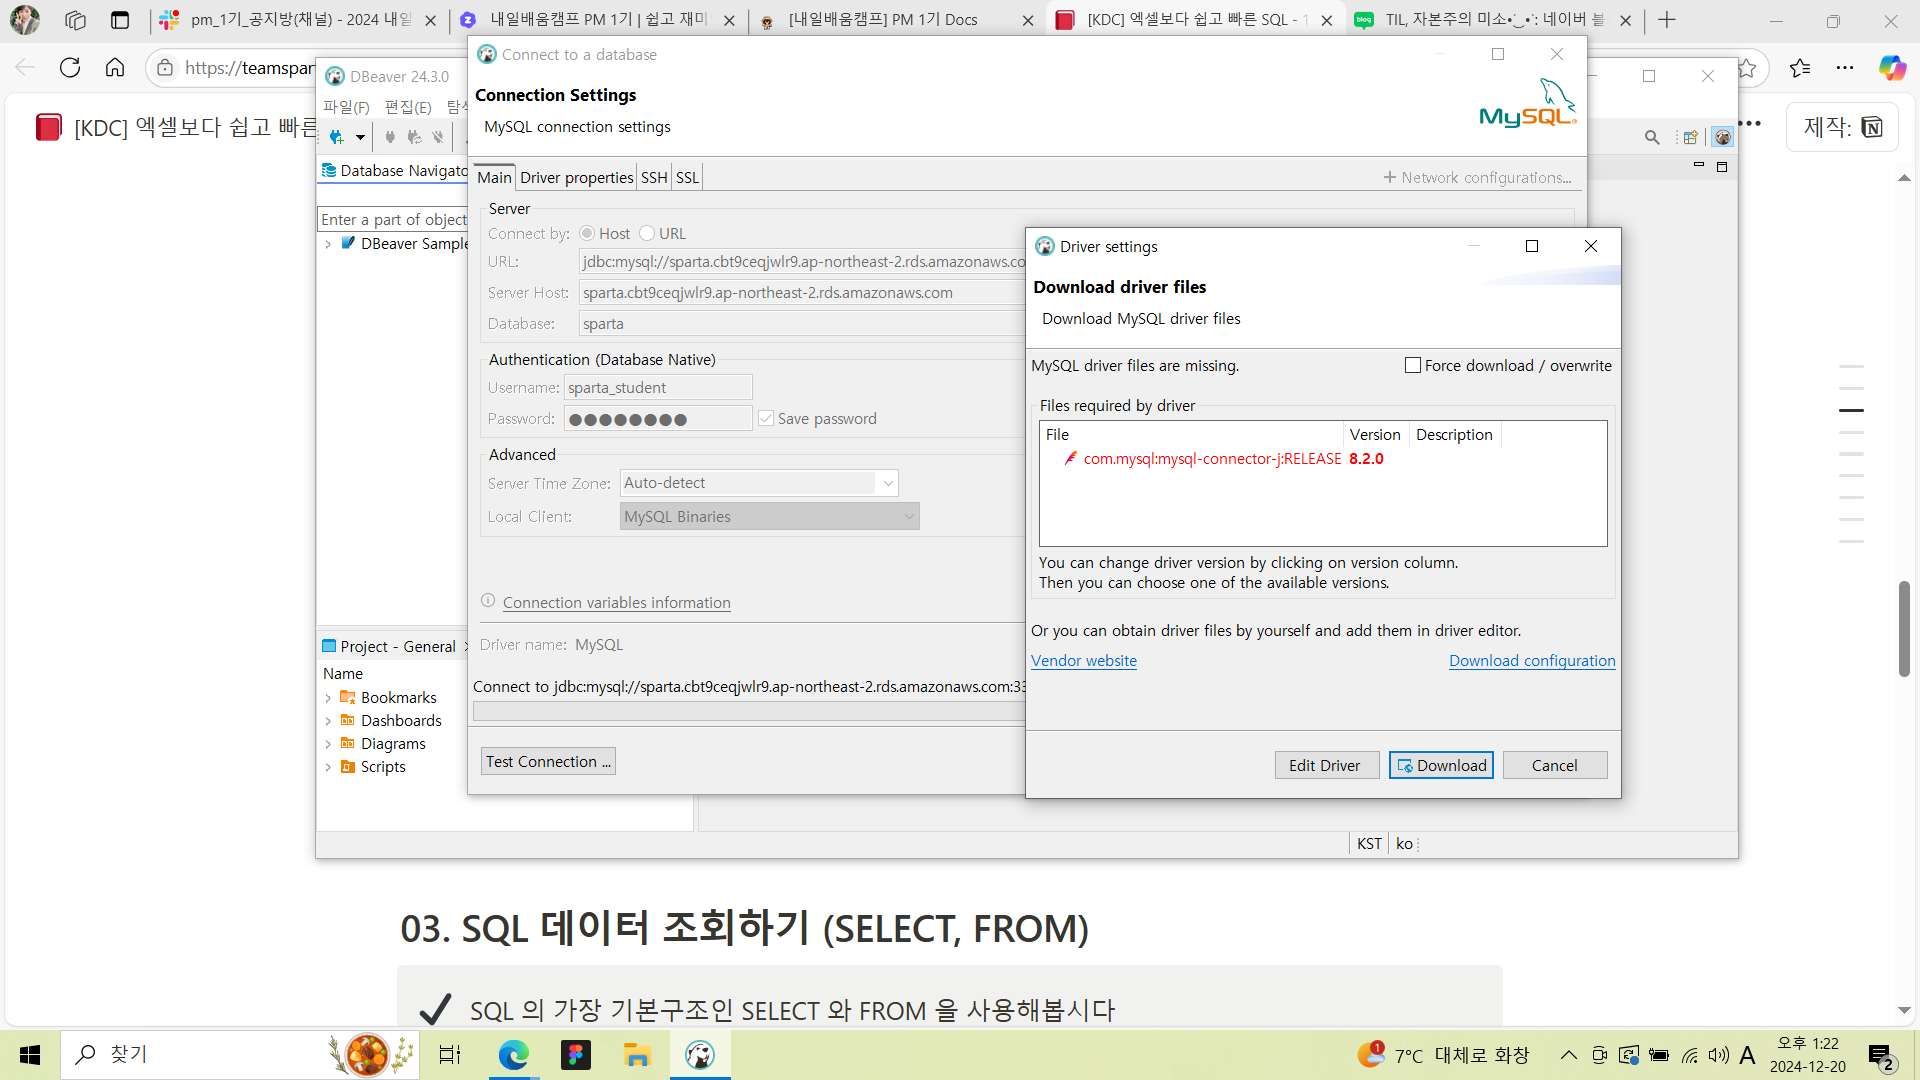Open Task View from the taskbar

coord(450,1055)
